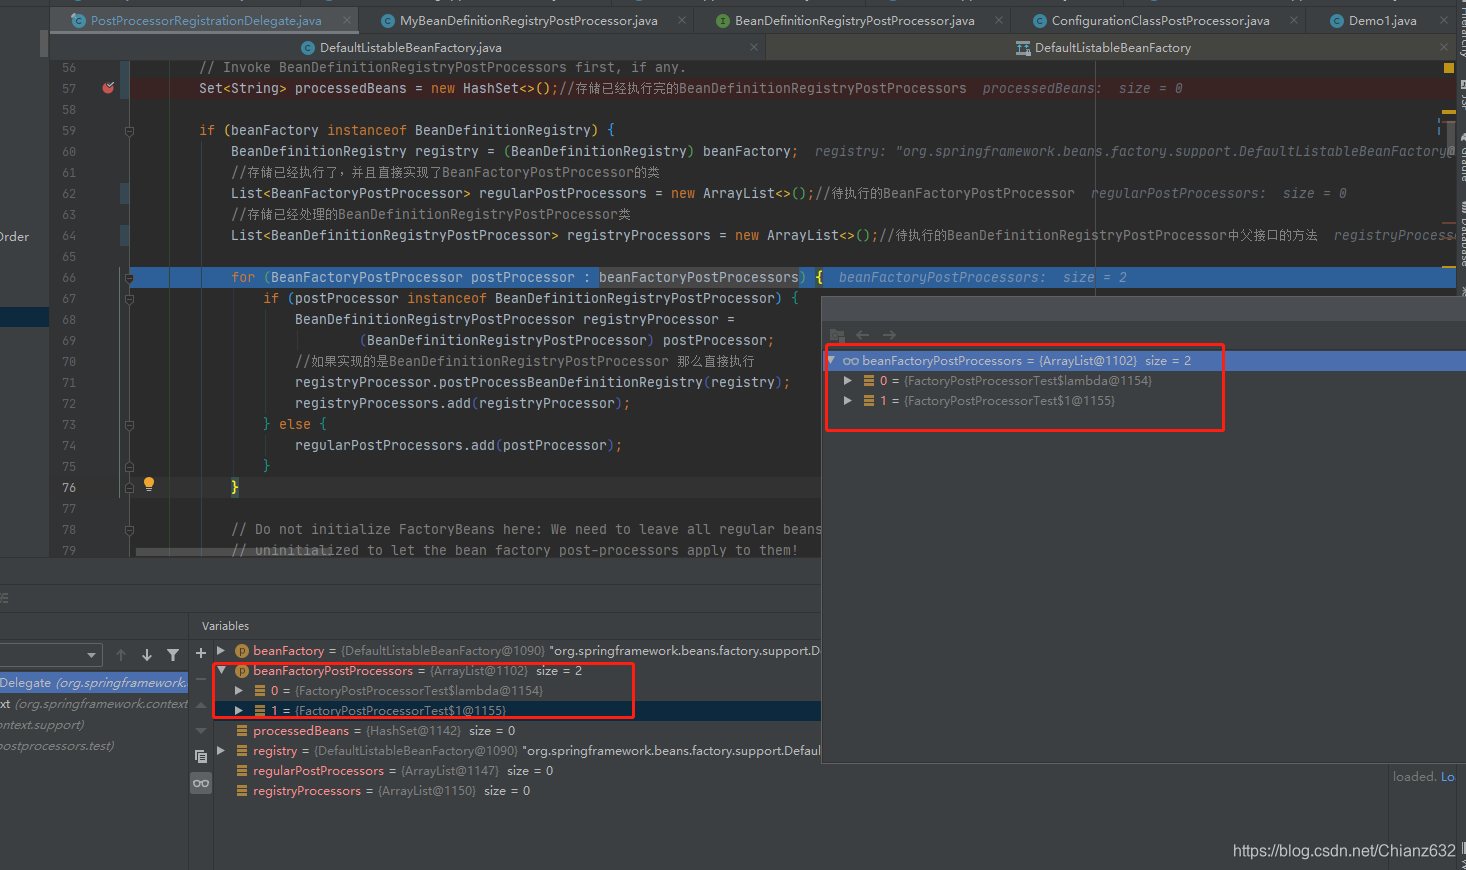Toggle Show Watches glasses icon
Screen dimensions: 1466x870
[x=201, y=783]
